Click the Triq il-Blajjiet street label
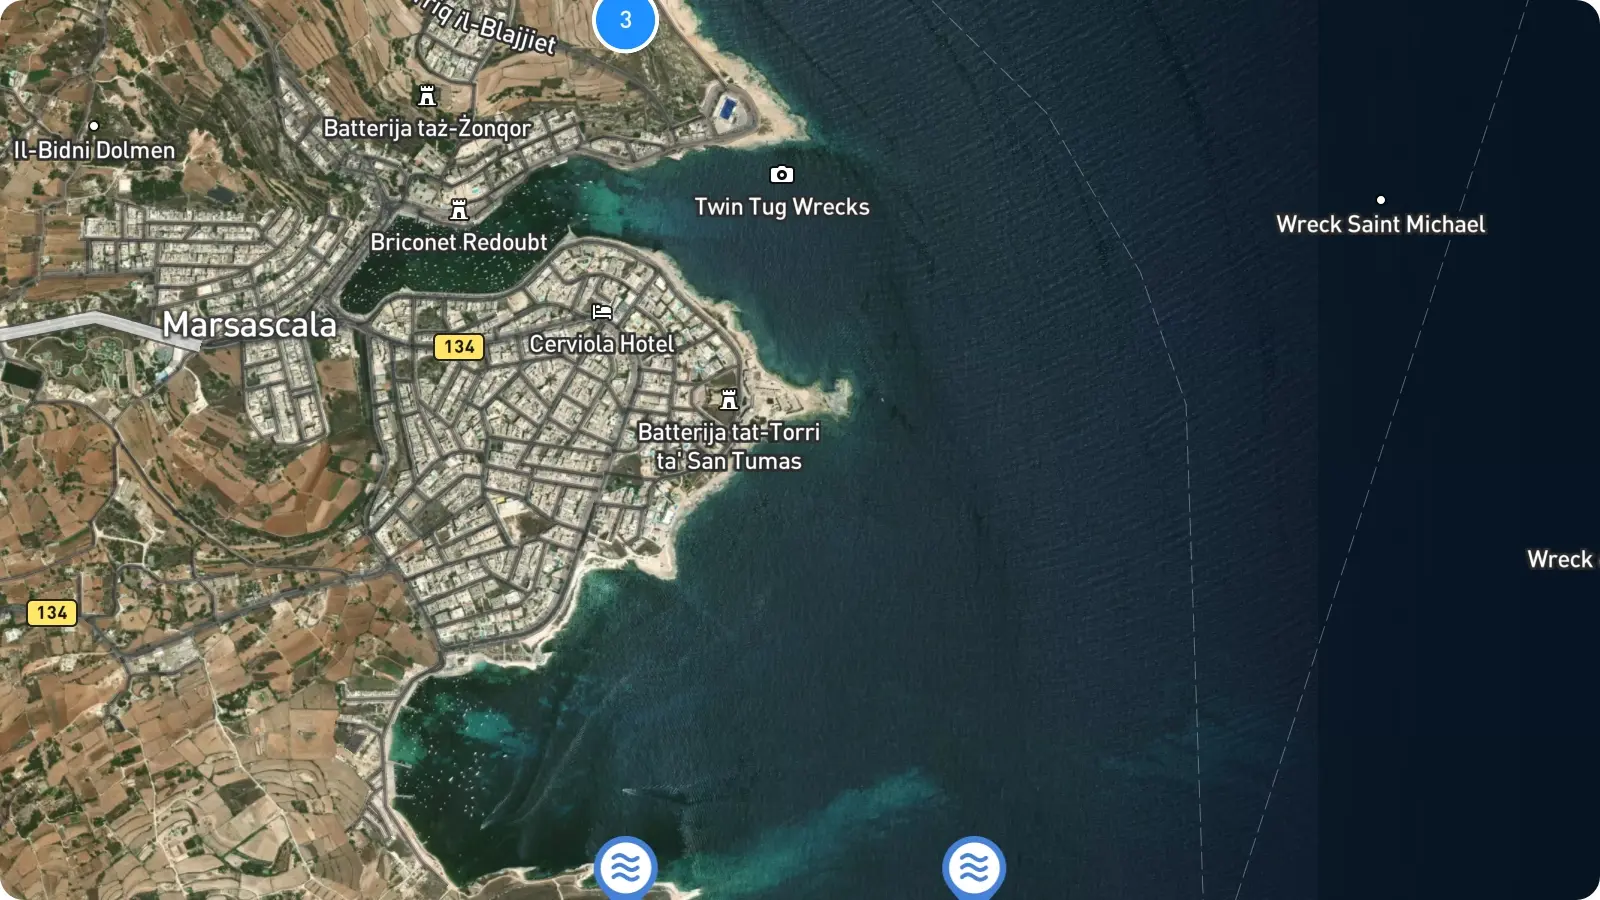 tap(484, 24)
